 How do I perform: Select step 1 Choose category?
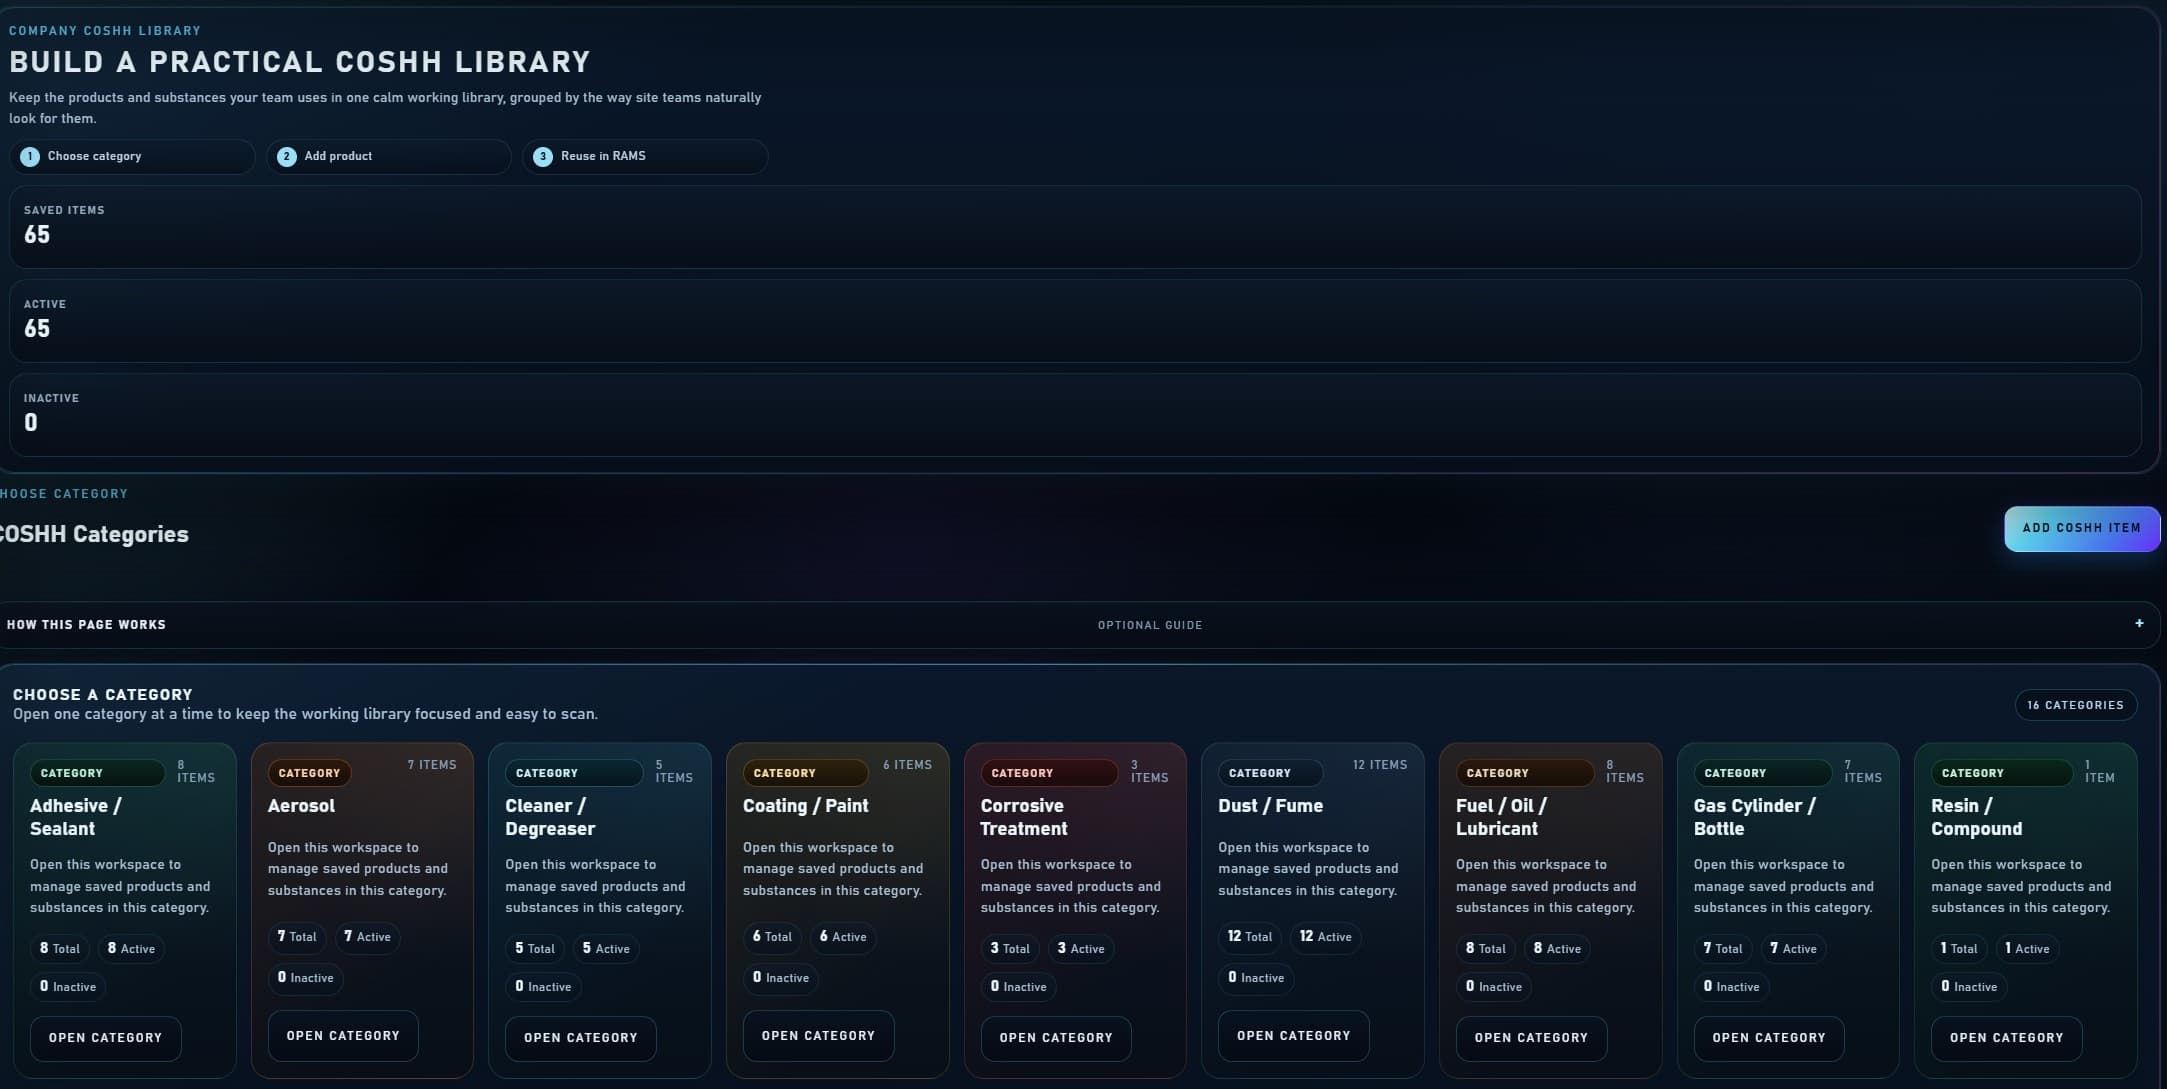click(x=132, y=156)
